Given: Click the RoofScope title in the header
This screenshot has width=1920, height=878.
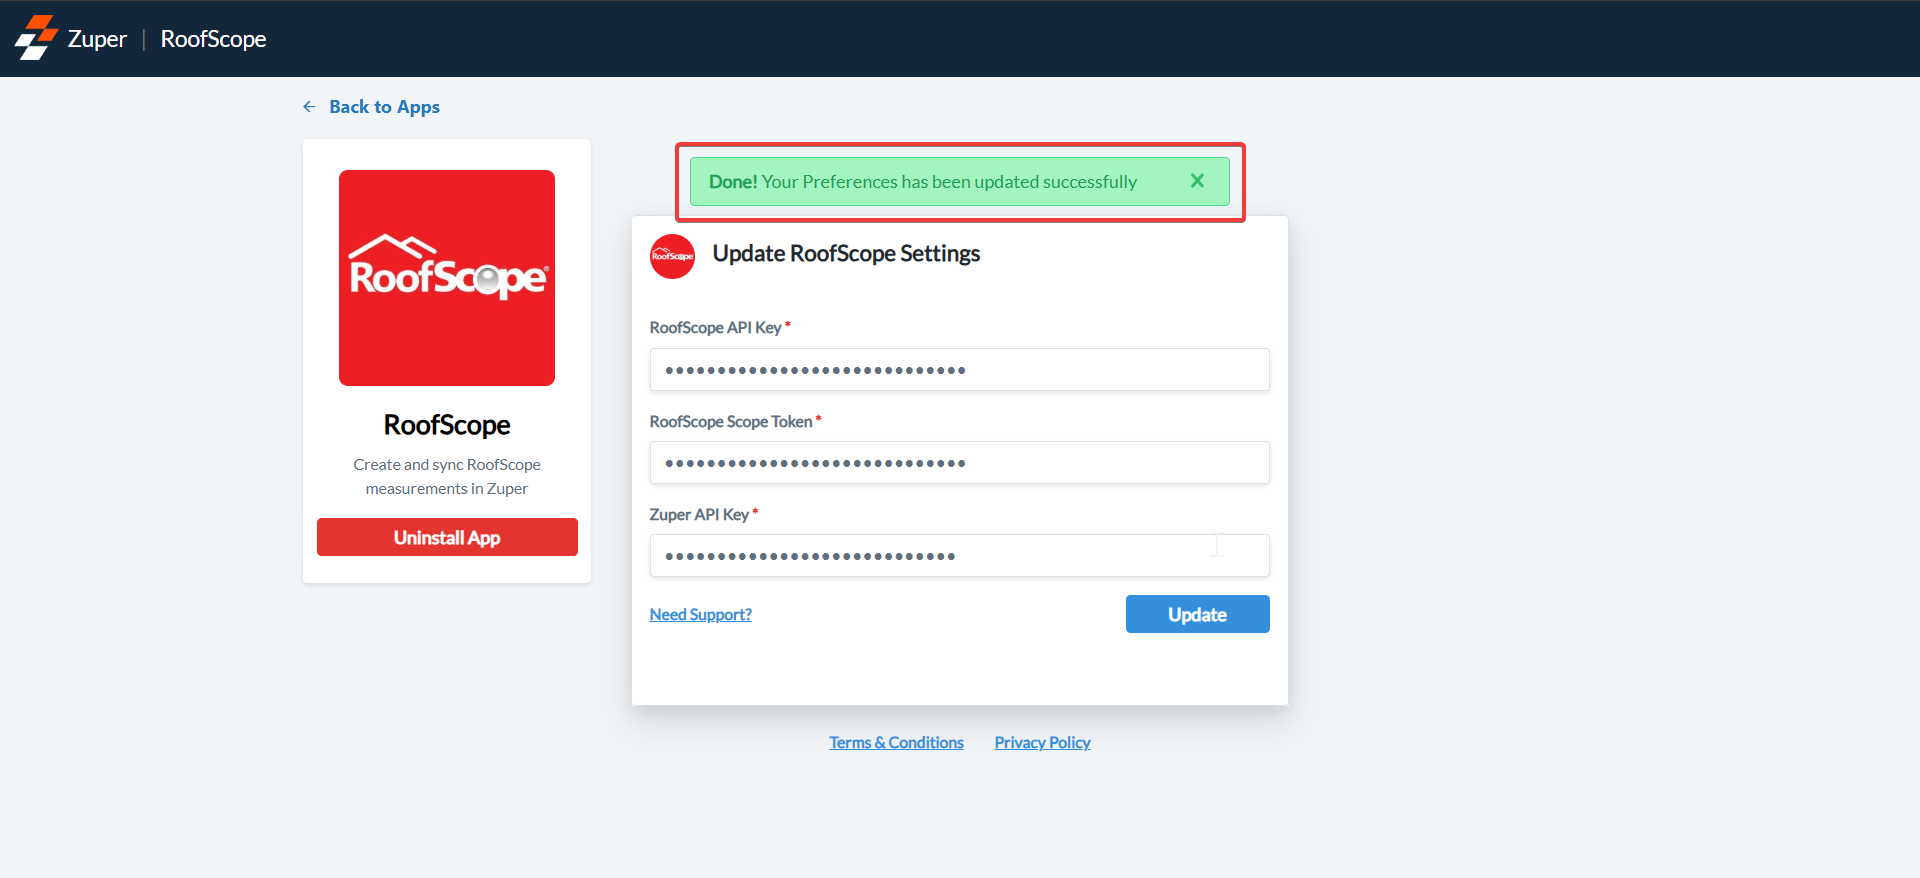Looking at the screenshot, I should click(213, 39).
